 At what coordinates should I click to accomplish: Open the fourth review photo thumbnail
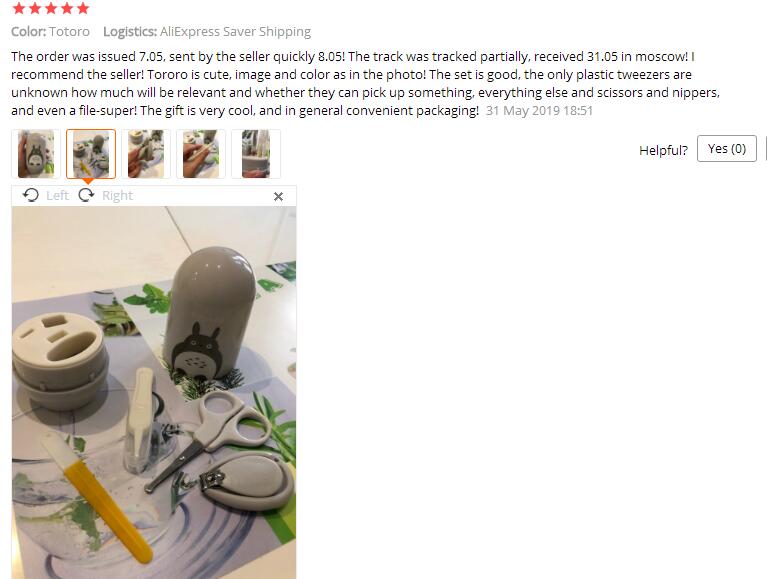tap(201, 154)
